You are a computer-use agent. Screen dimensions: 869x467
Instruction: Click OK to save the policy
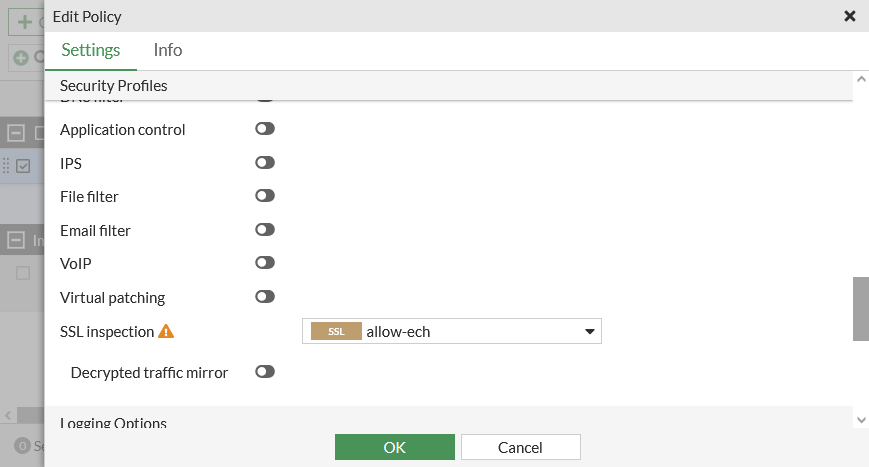tap(394, 447)
